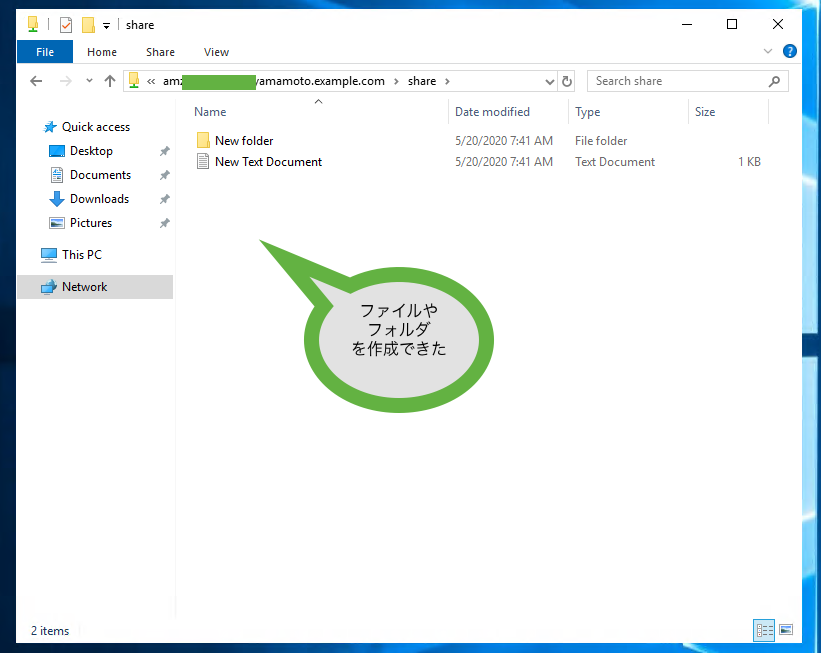Open Downloads in Quick access
The image size is (821, 653).
99,199
